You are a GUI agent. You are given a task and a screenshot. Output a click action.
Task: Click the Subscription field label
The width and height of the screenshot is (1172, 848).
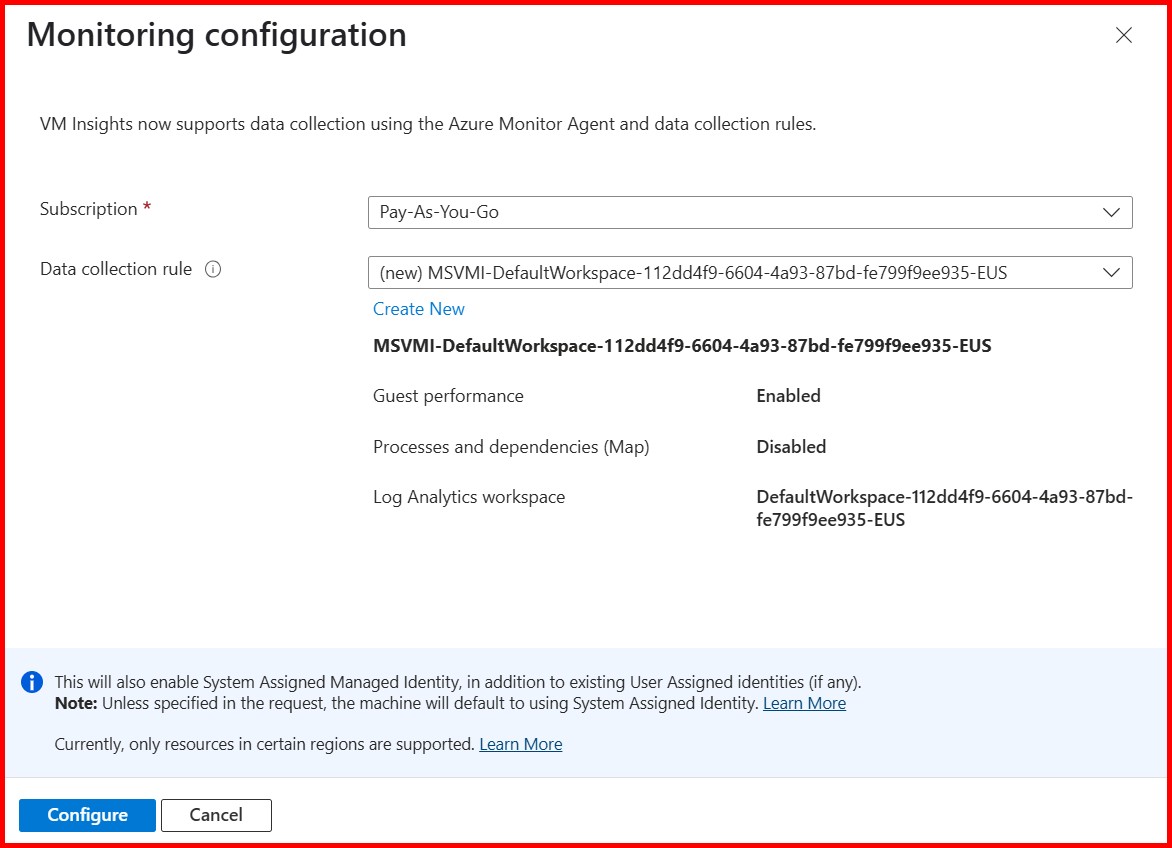point(89,209)
